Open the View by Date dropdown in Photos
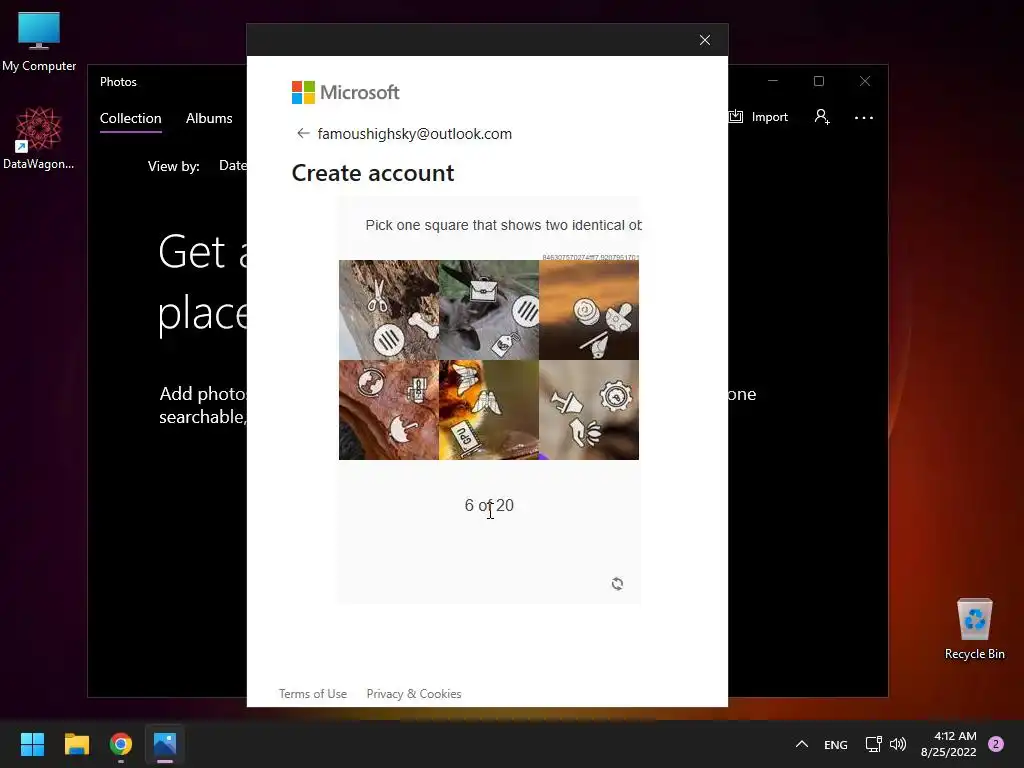The image size is (1024, 768). (232, 166)
